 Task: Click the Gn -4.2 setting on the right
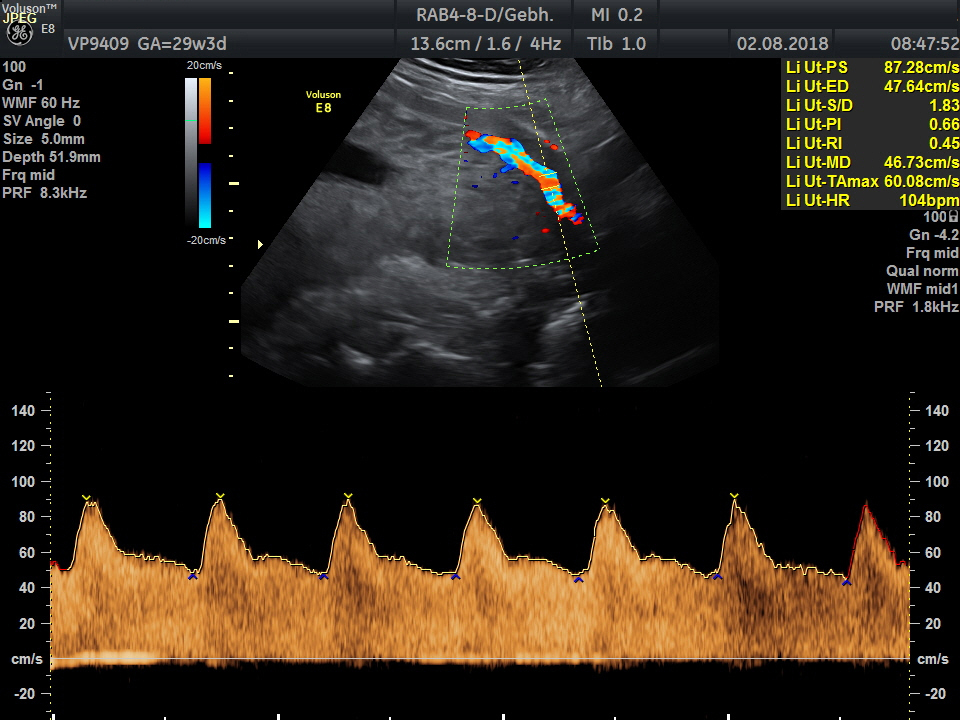pos(934,234)
